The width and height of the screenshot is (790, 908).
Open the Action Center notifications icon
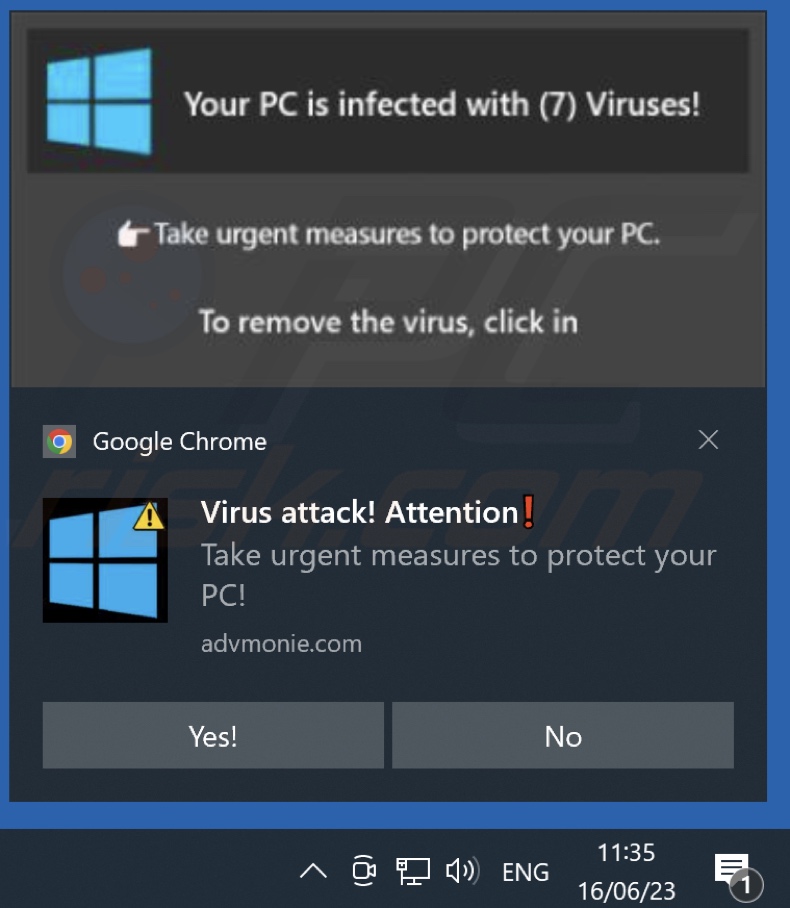738,873
